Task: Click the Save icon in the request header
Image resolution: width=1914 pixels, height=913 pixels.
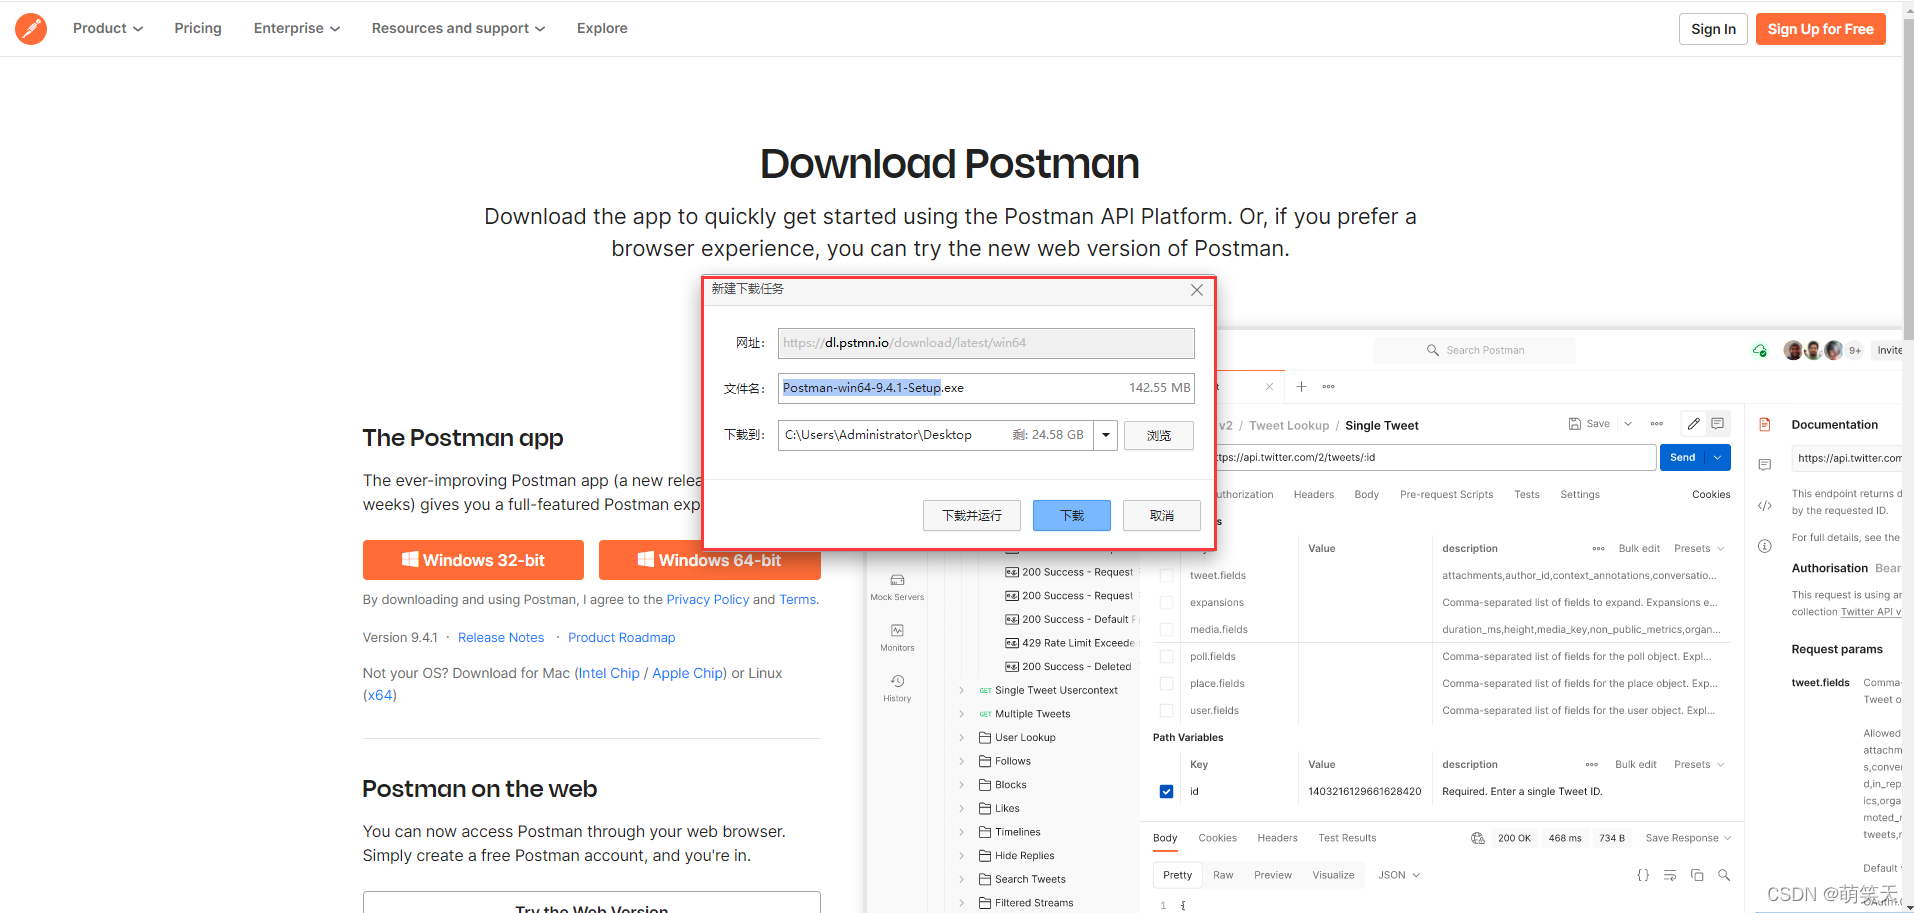Action: (1575, 424)
